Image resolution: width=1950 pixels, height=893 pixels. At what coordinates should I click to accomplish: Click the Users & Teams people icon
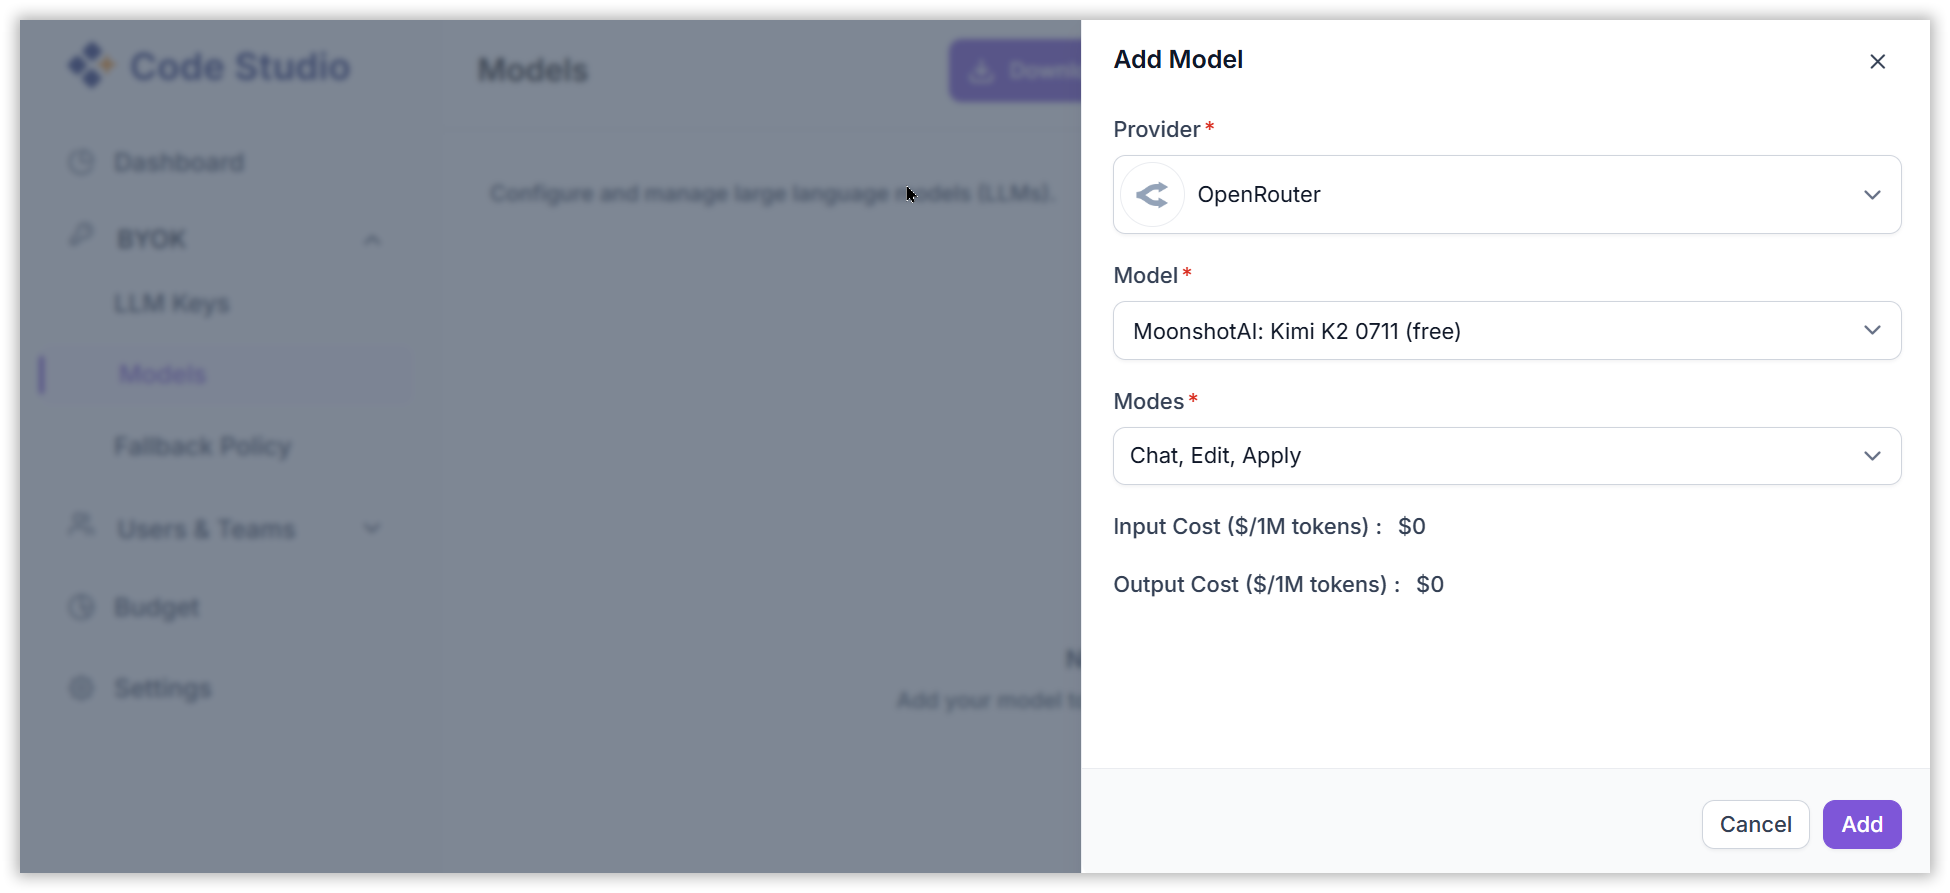pos(81,526)
